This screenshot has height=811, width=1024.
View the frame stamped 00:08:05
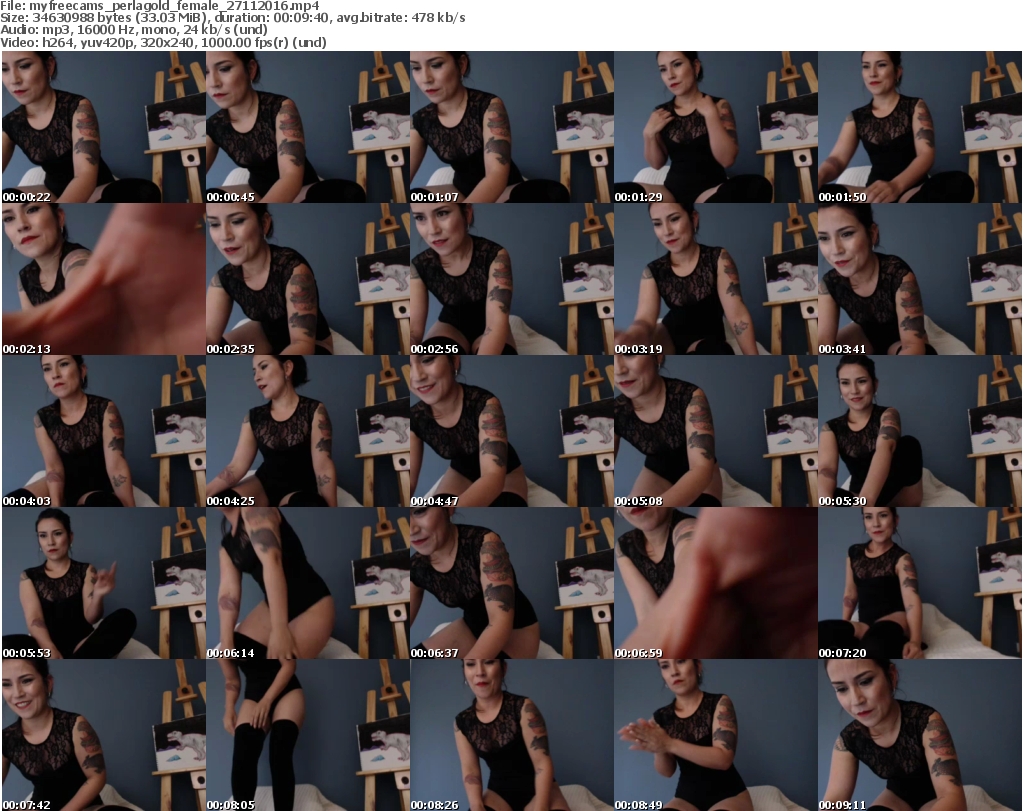(308, 735)
